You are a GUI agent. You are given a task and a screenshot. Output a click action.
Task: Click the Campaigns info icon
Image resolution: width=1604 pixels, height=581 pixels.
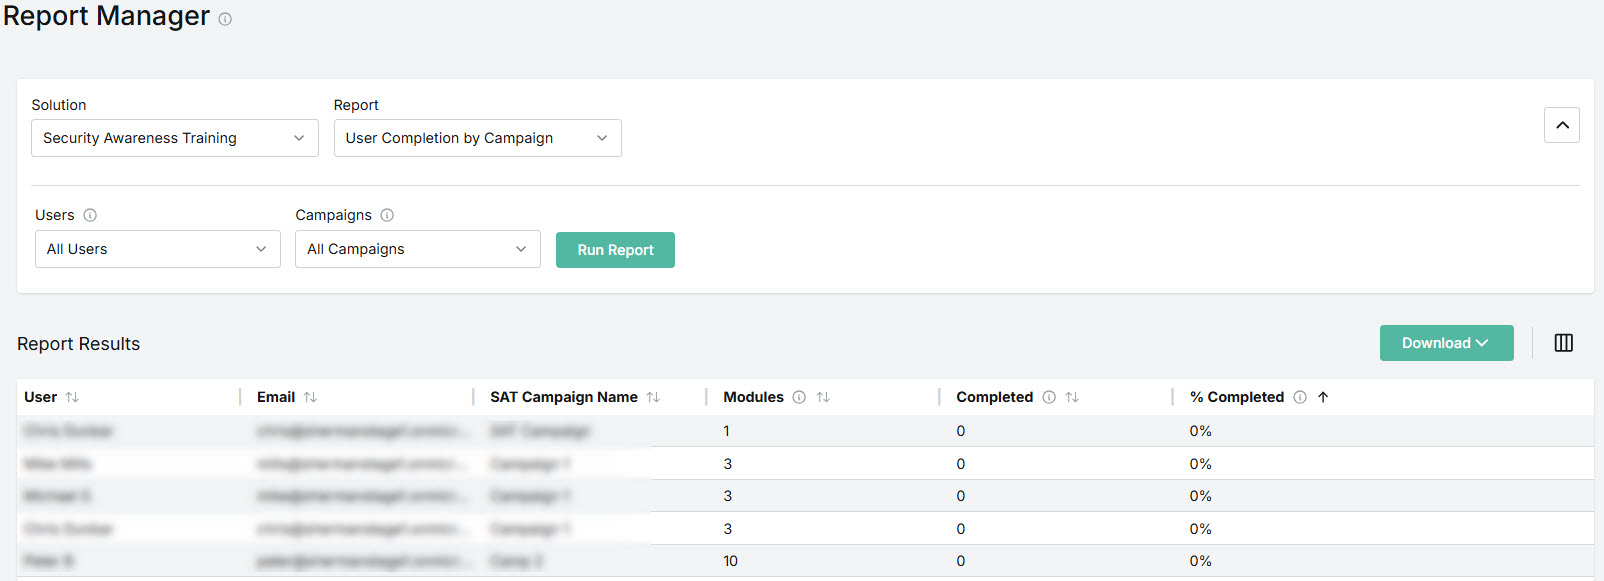click(x=387, y=215)
